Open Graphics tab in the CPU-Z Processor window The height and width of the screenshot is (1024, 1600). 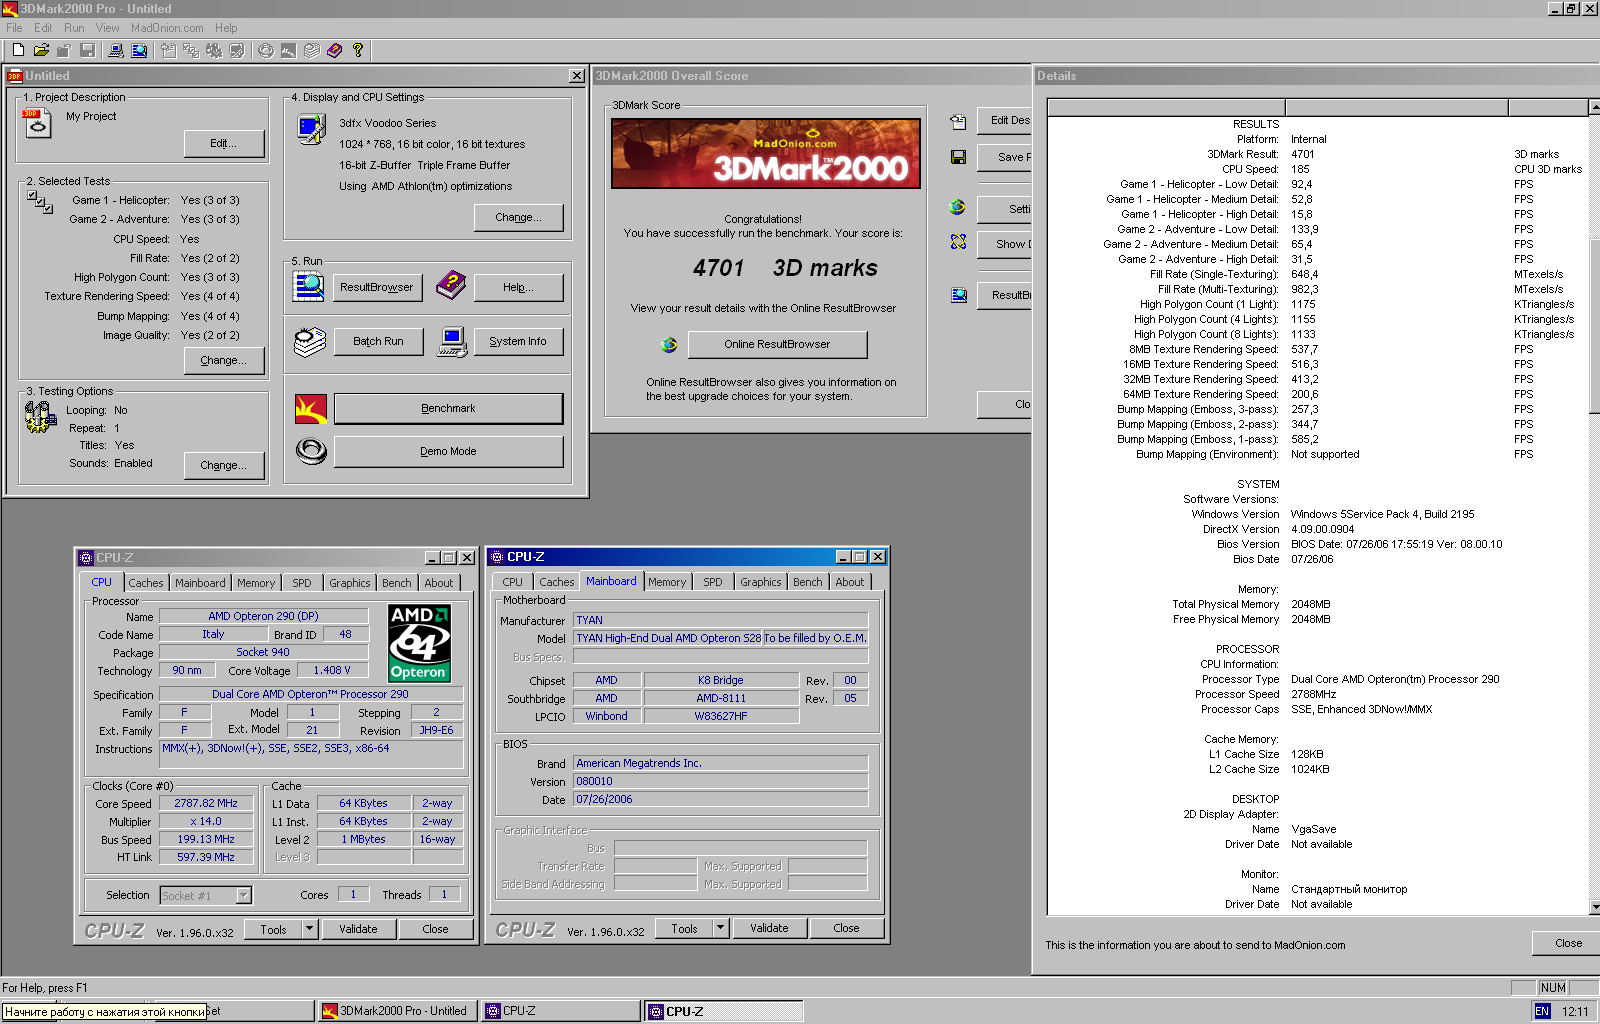[350, 583]
